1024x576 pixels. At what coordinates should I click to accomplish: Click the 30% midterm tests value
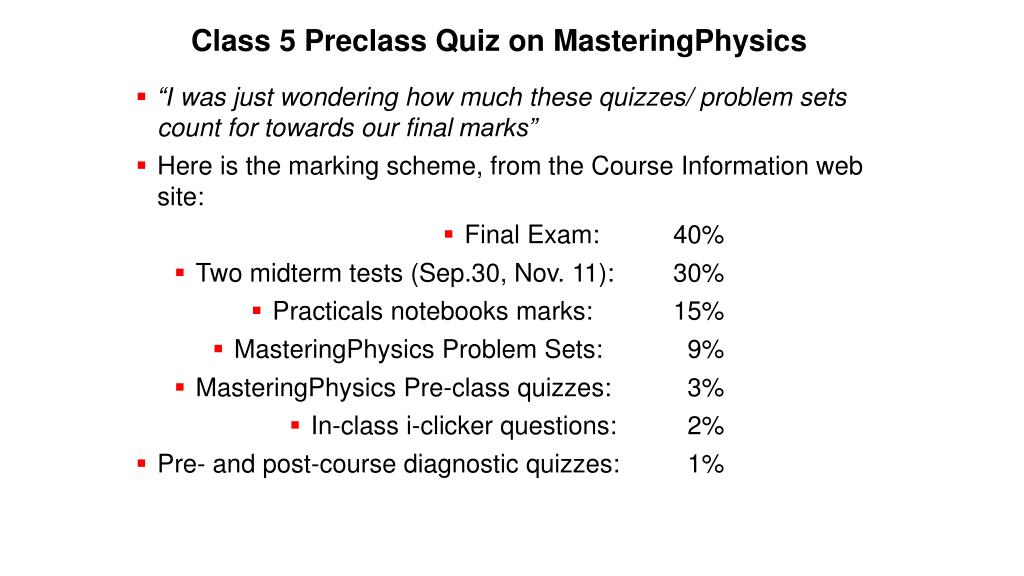(x=698, y=273)
